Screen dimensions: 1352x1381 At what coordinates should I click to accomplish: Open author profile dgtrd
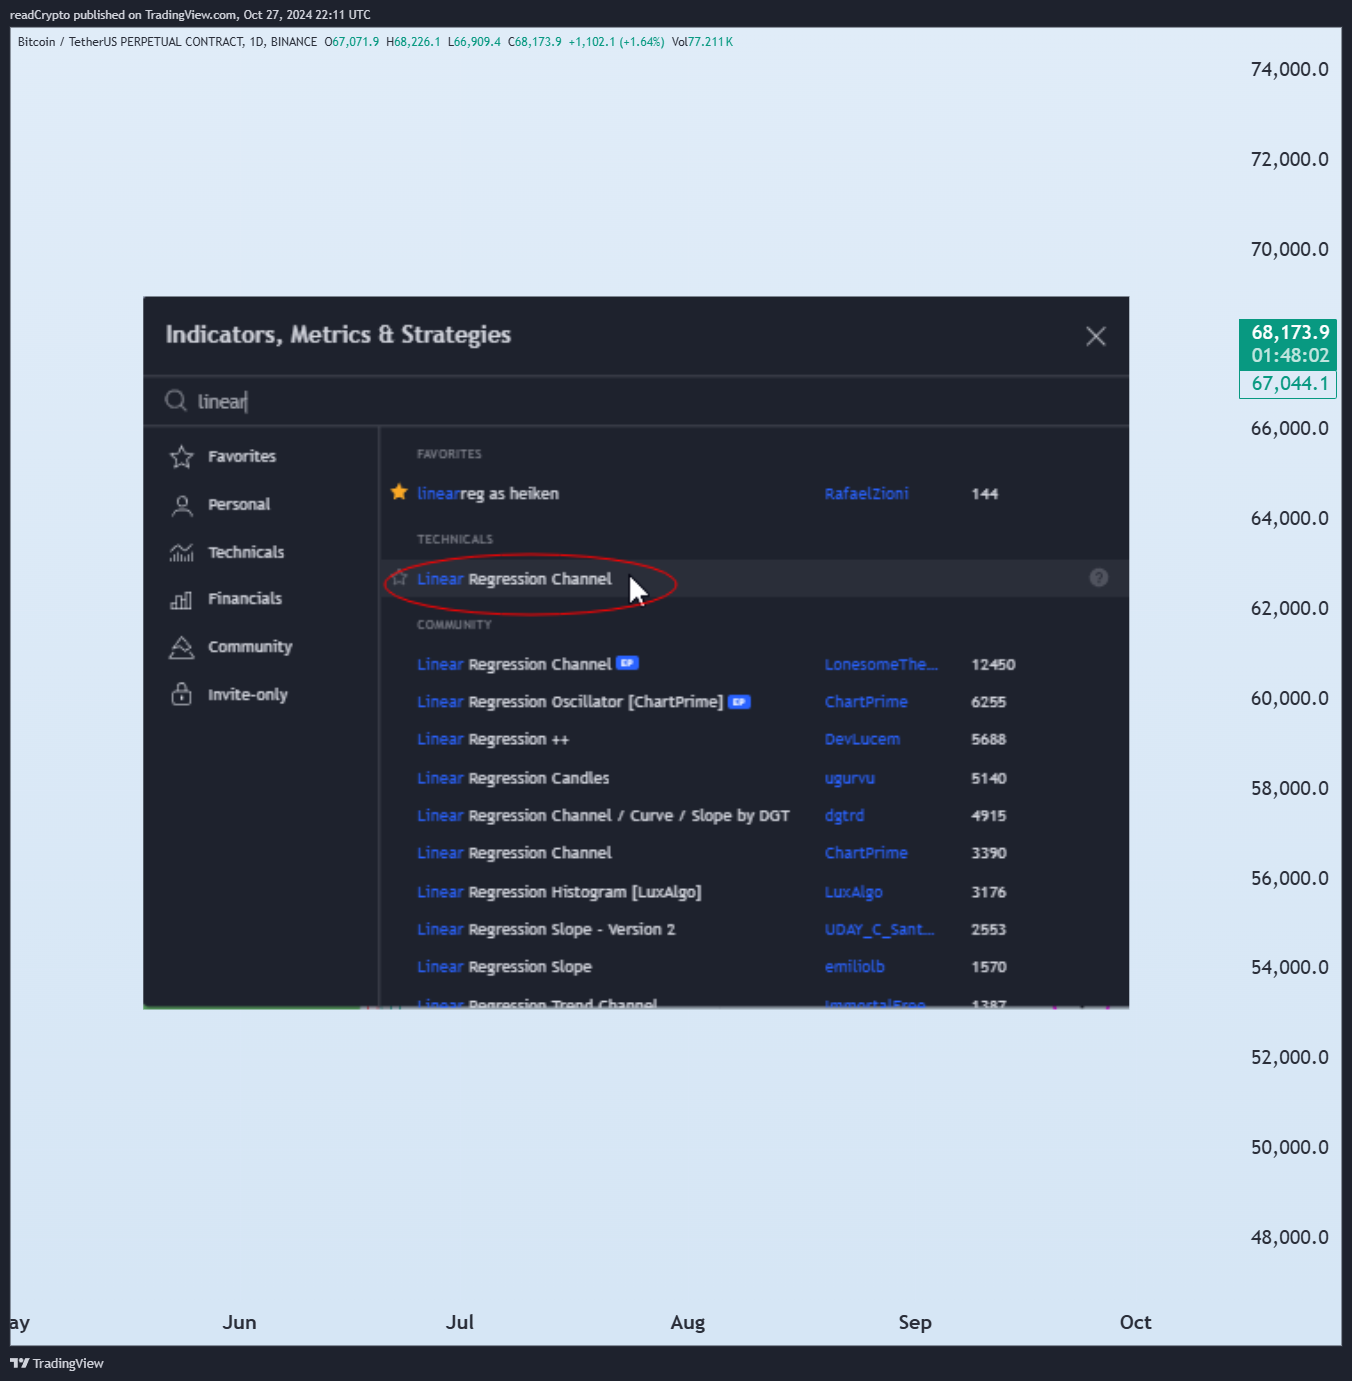click(844, 816)
